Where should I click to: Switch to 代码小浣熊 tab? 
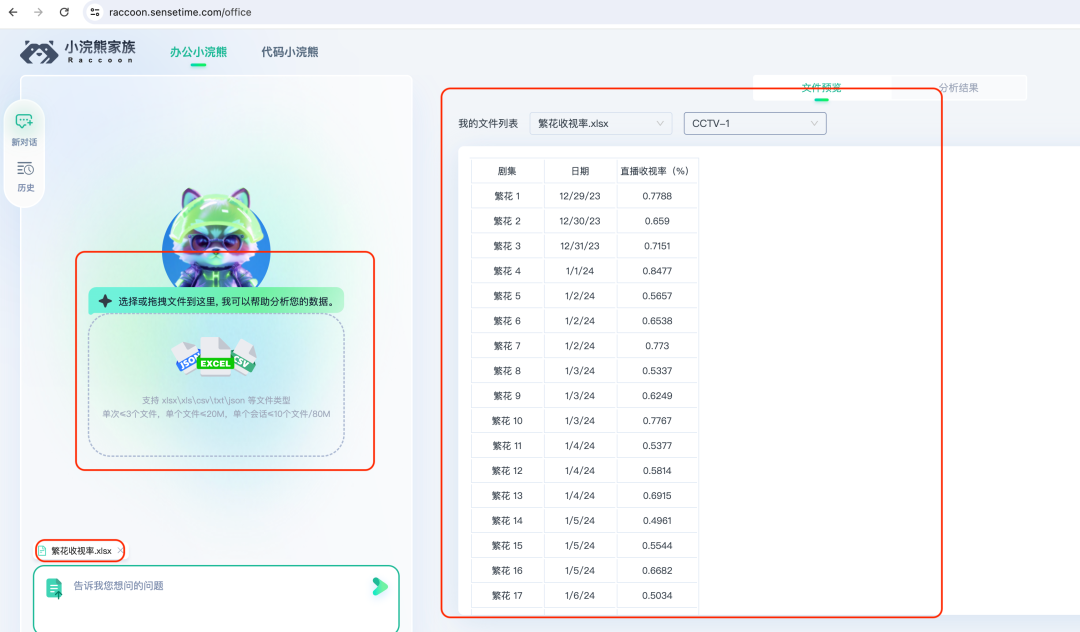(290, 52)
